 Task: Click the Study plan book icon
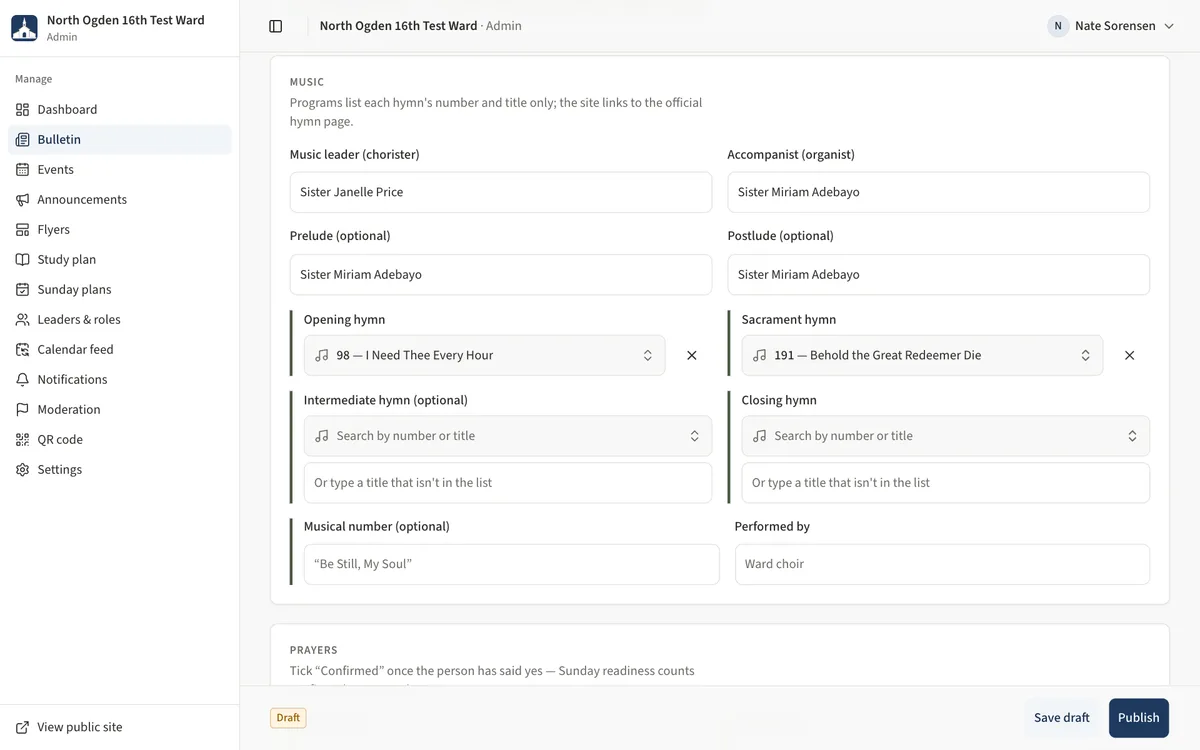[23, 259]
